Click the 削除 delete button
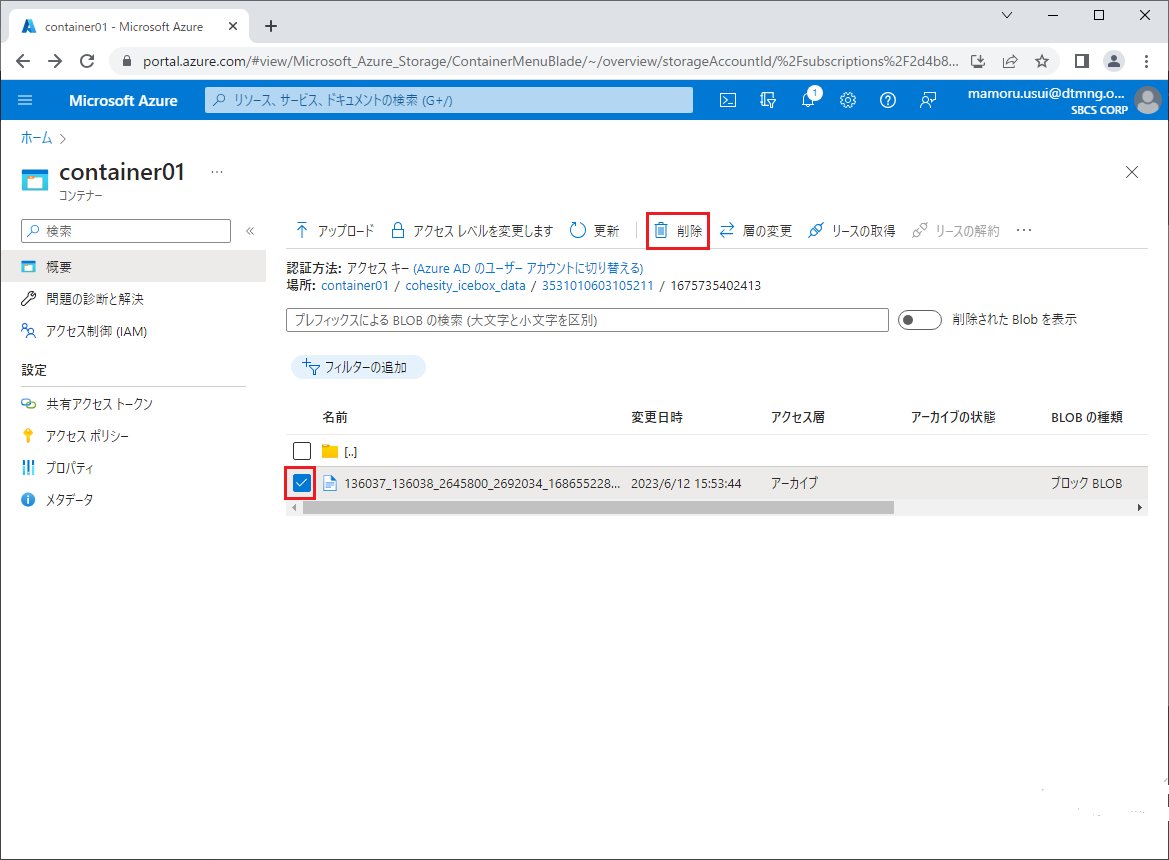1169x860 pixels. tap(678, 231)
